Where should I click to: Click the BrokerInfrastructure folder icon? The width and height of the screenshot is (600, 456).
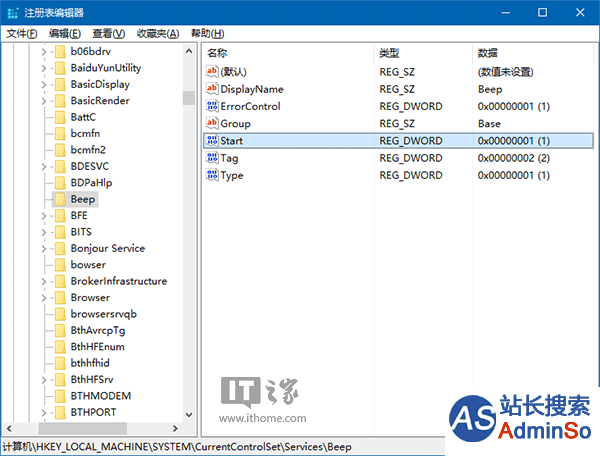click(x=60, y=281)
